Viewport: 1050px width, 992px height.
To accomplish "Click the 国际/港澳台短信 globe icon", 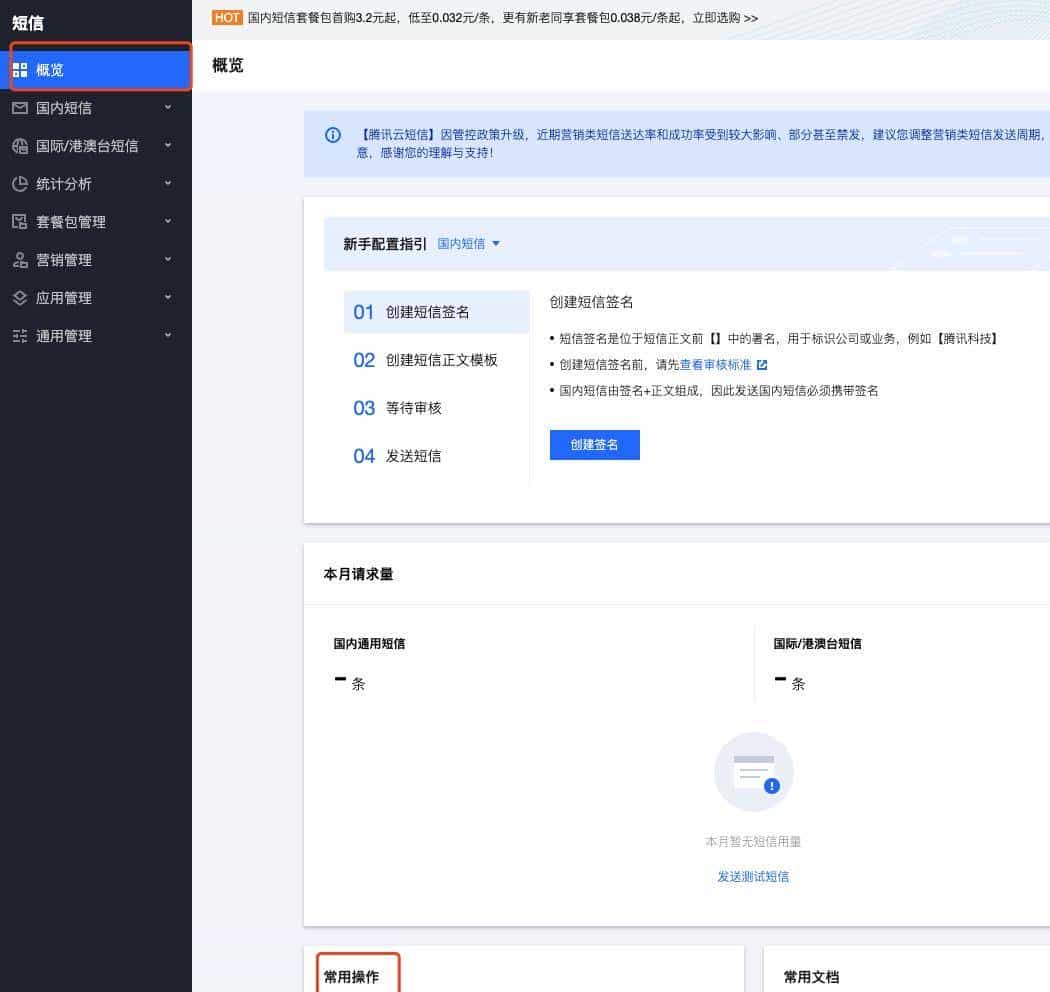I will tap(22, 145).
